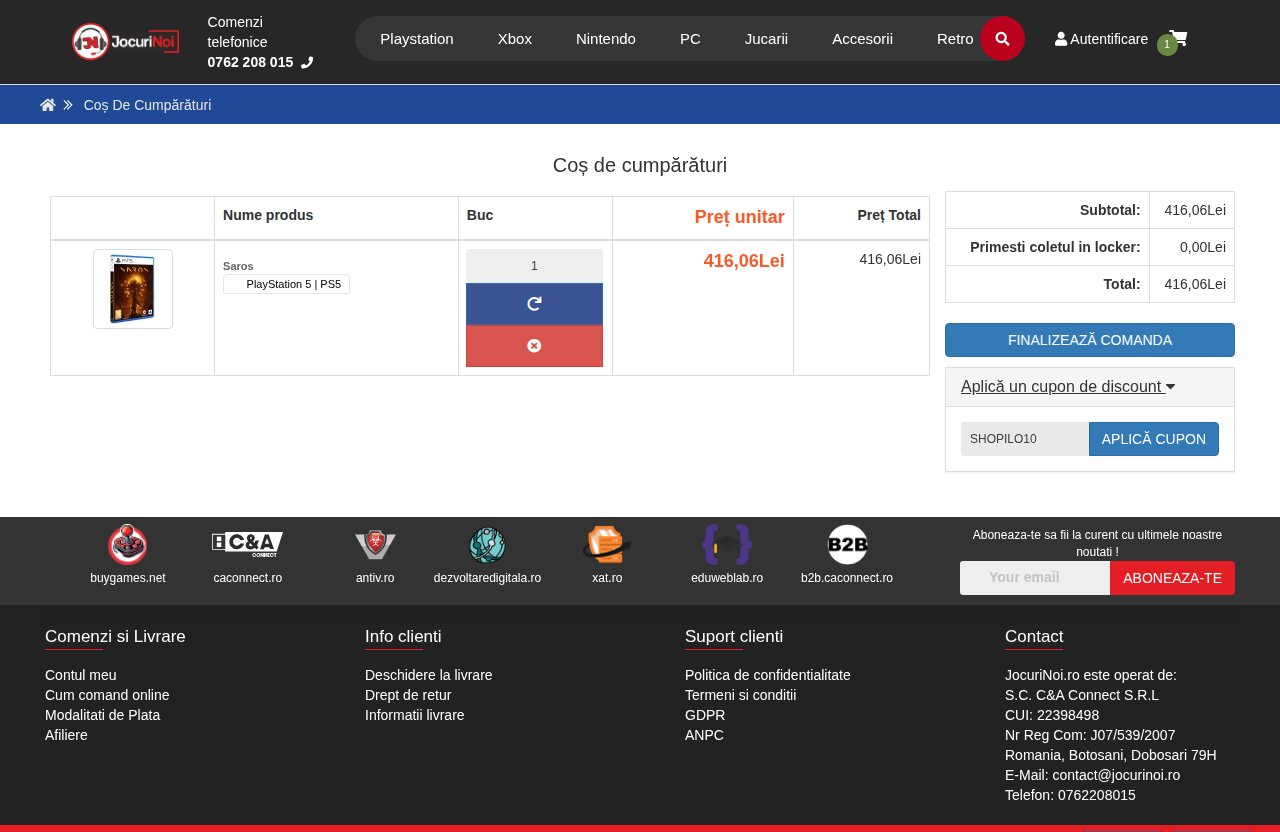Click Autentificare to log in
This screenshot has height=832, width=1280.
click(1101, 39)
